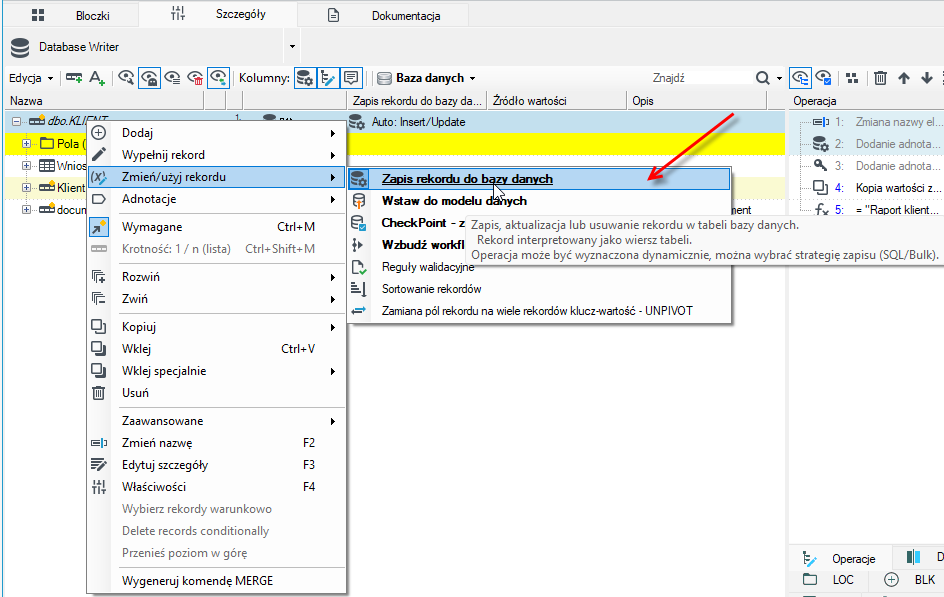Click the Edytuj szczegóły pencil-lines icon
The width and height of the screenshot is (944, 597).
click(99, 465)
